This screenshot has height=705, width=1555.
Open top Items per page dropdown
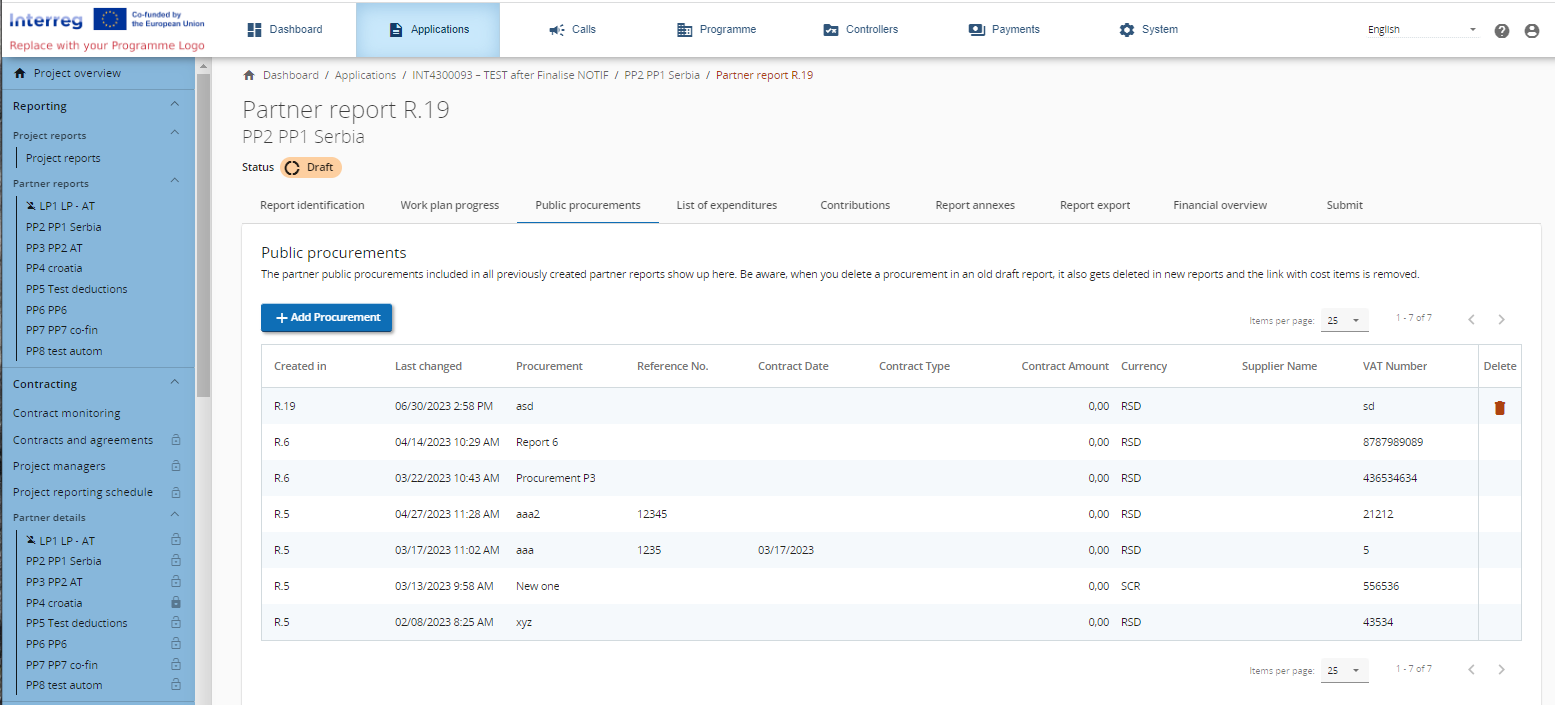pyautogui.click(x=1345, y=320)
